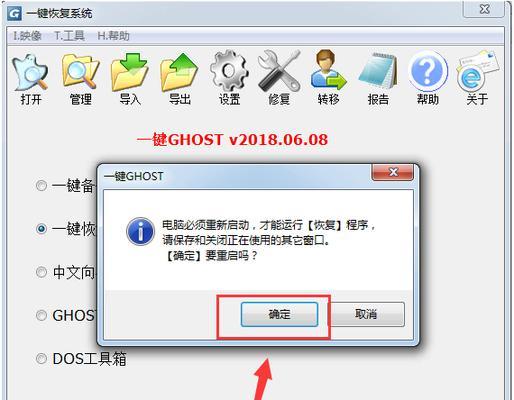Open the H.帮助 menu
Image resolution: width=514 pixels, height=400 pixels.
coord(113,36)
